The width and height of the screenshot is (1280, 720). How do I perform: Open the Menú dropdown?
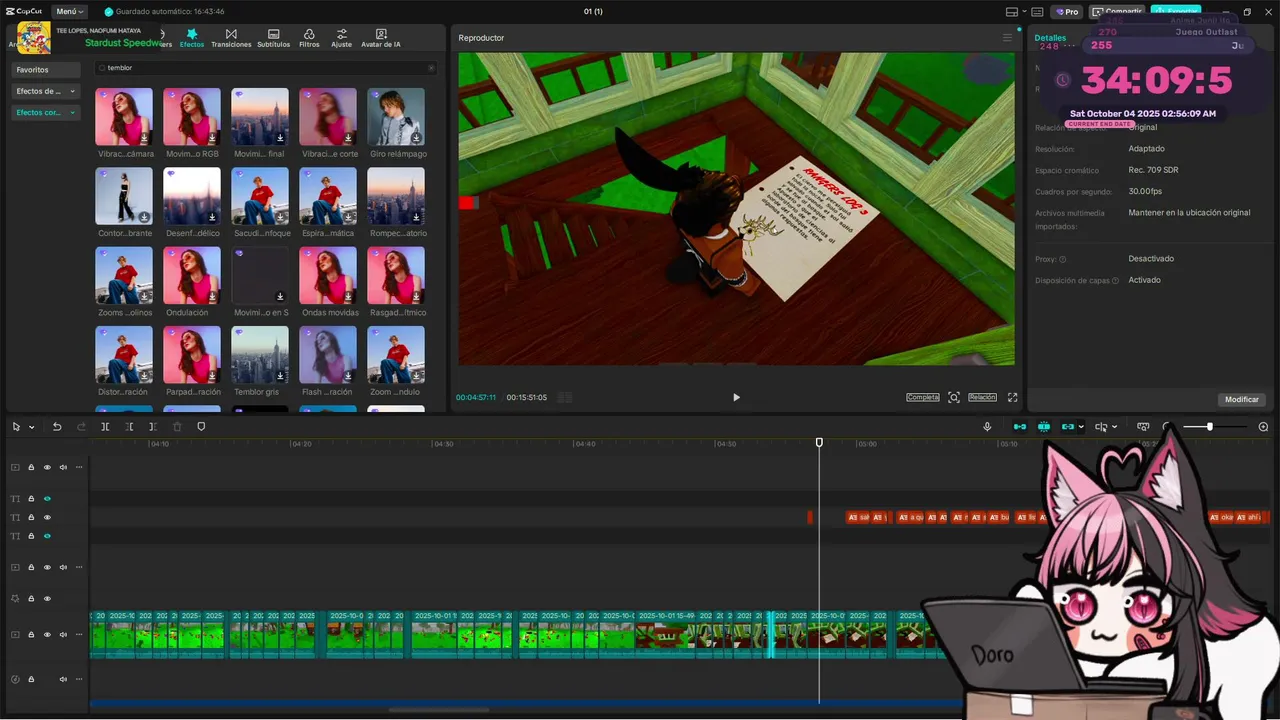pos(70,12)
